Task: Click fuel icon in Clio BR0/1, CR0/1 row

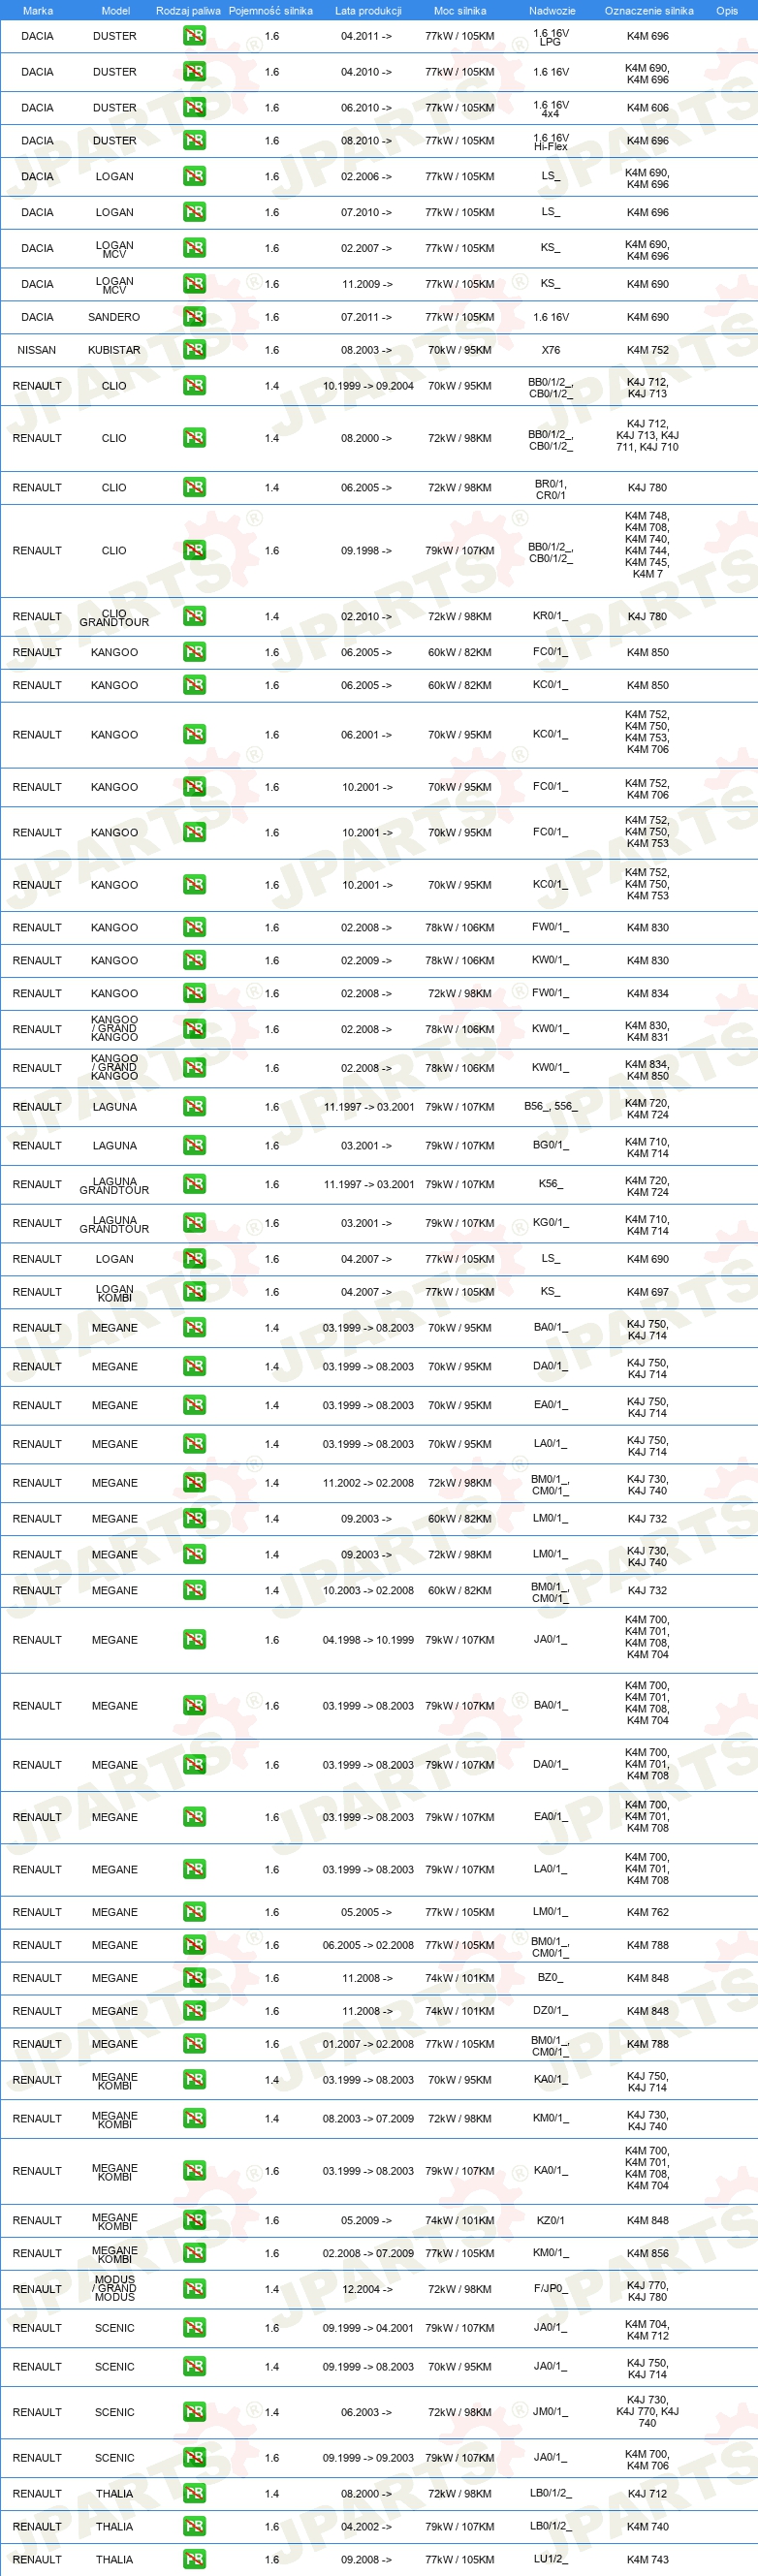Action: (x=194, y=488)
